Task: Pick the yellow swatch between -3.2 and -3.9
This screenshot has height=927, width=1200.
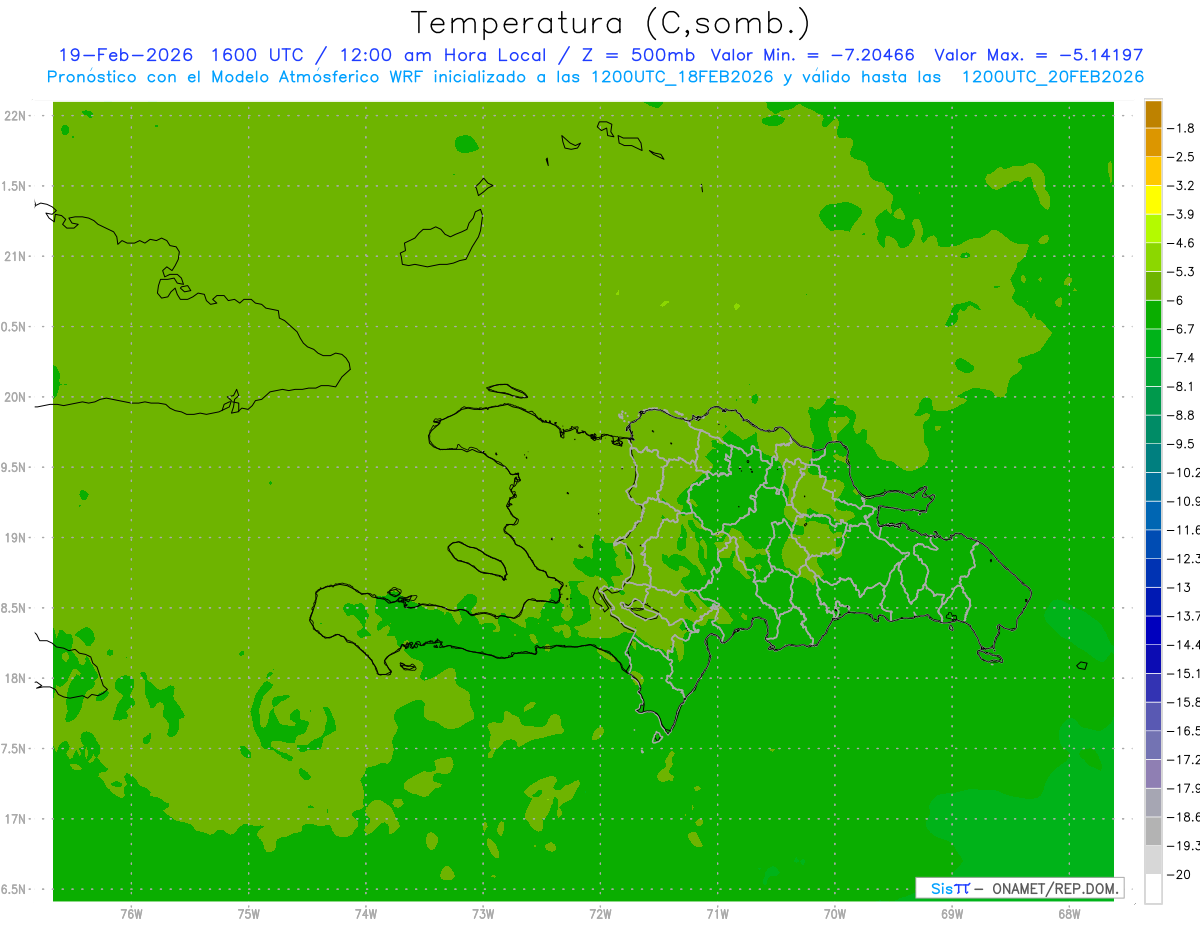Action: click(x=1153, y=200)
